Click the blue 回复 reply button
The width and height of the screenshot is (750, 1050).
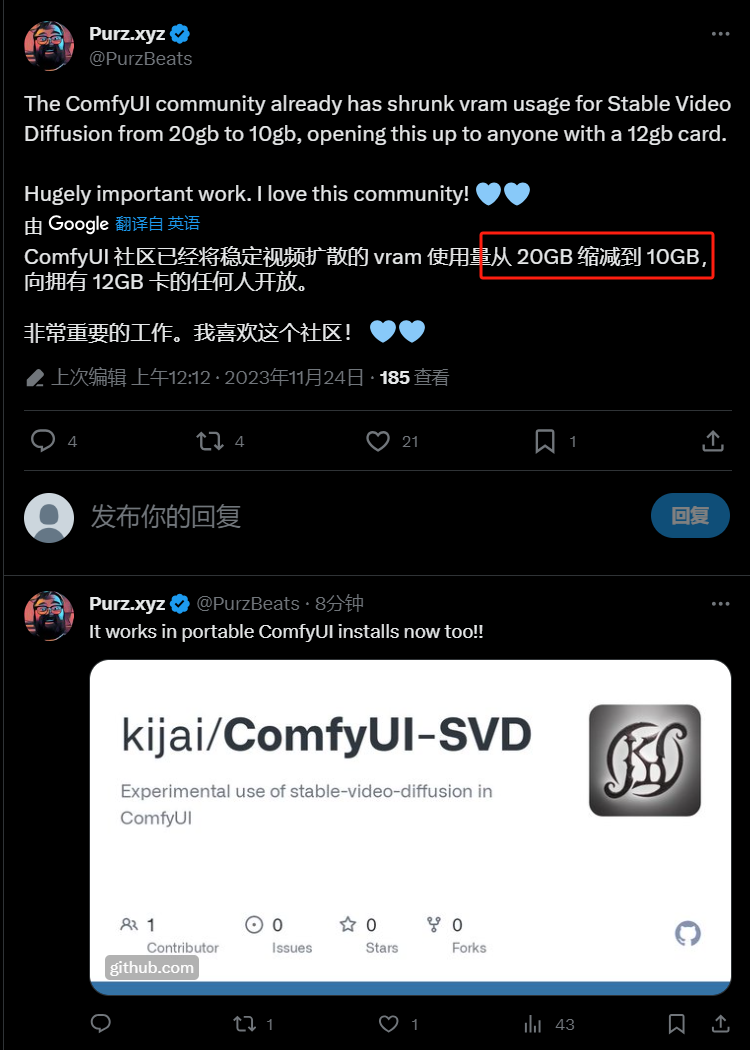[x=690, y=515]
